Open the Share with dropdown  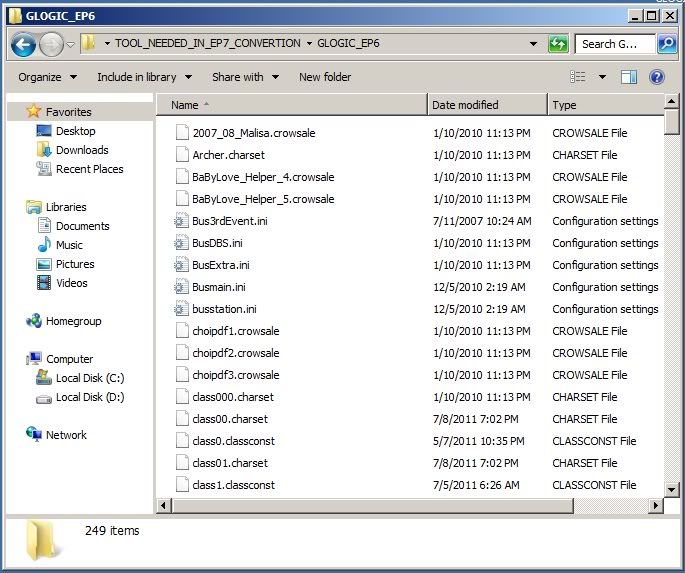click(244, 77)
